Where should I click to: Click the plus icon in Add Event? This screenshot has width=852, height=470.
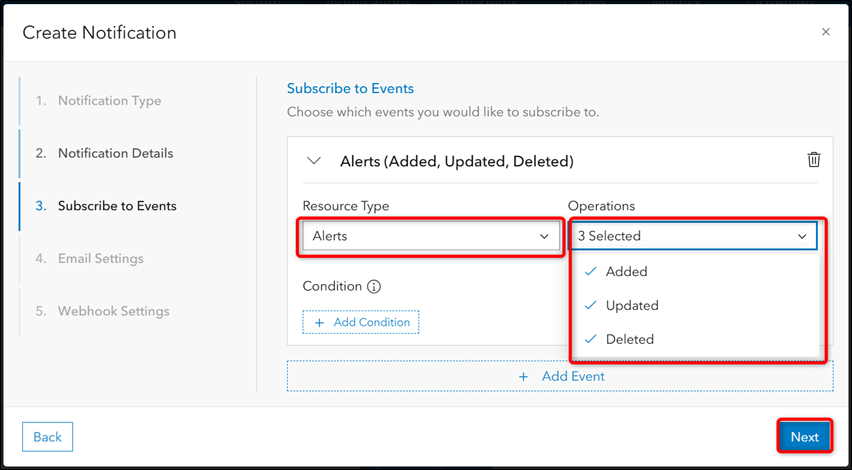(524, 377)
